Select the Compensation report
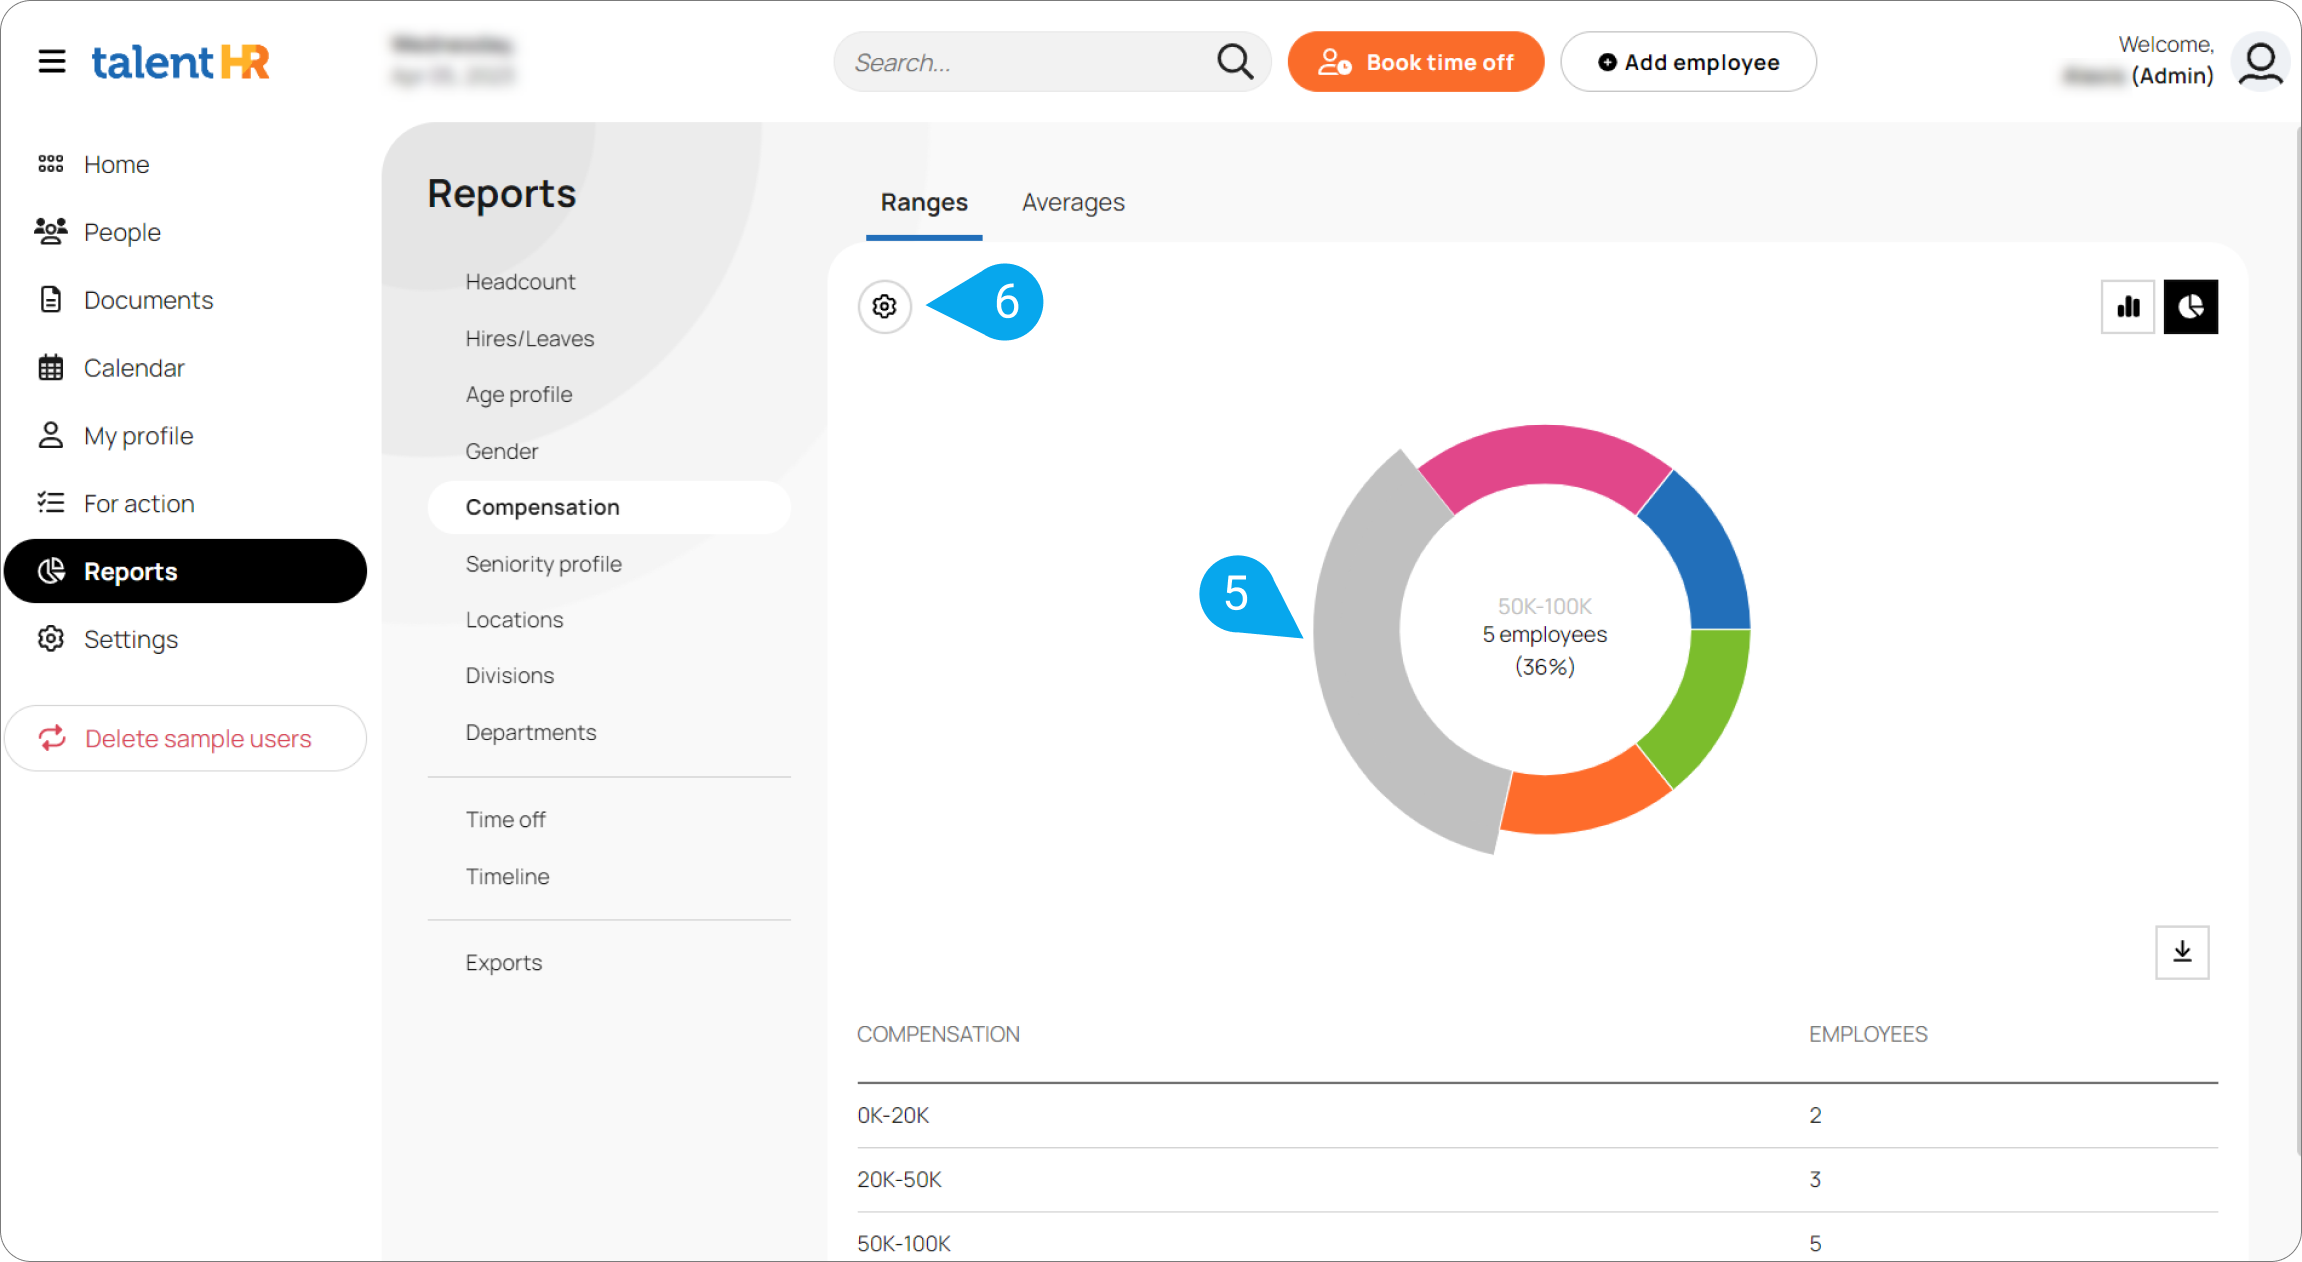This screenshot has height=1262, width=2302. [x=609, y=507]
